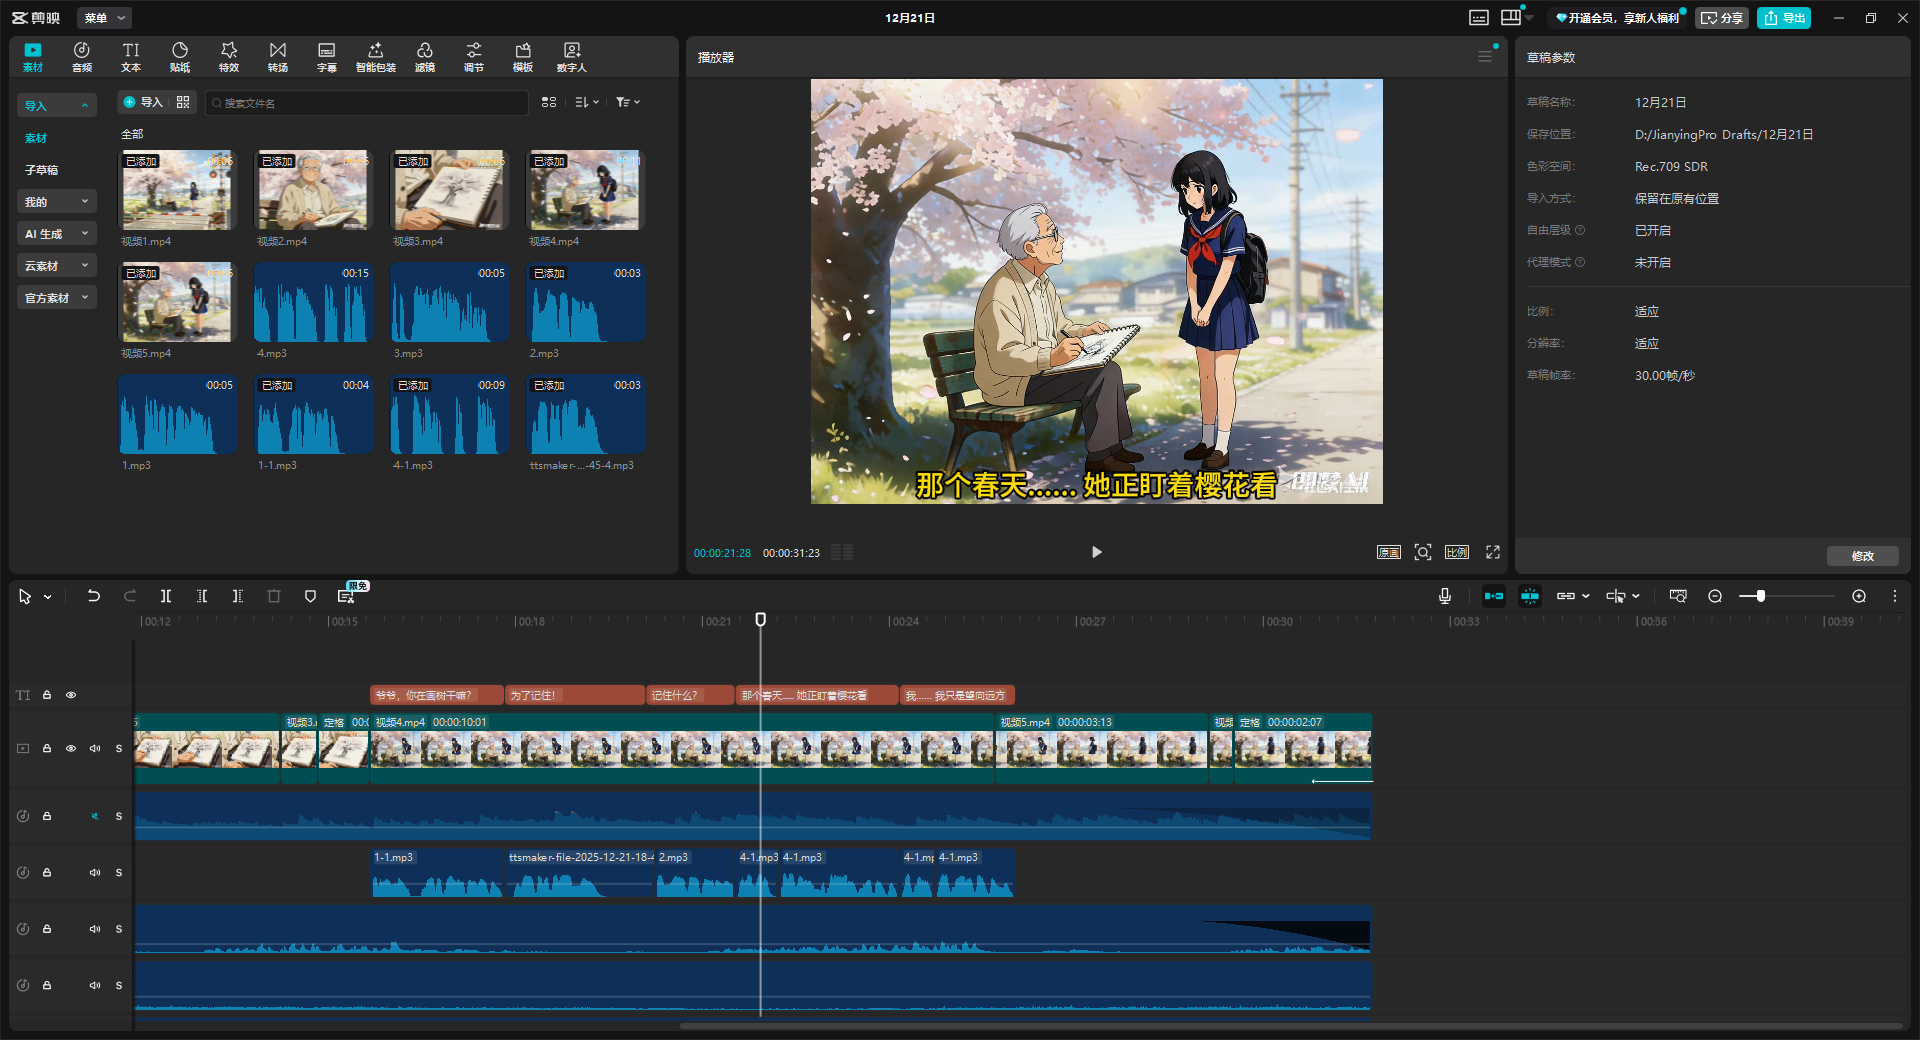Mute the main video track audio
This screenshot has height=1040, width=1920.
(x=95, y=748)
